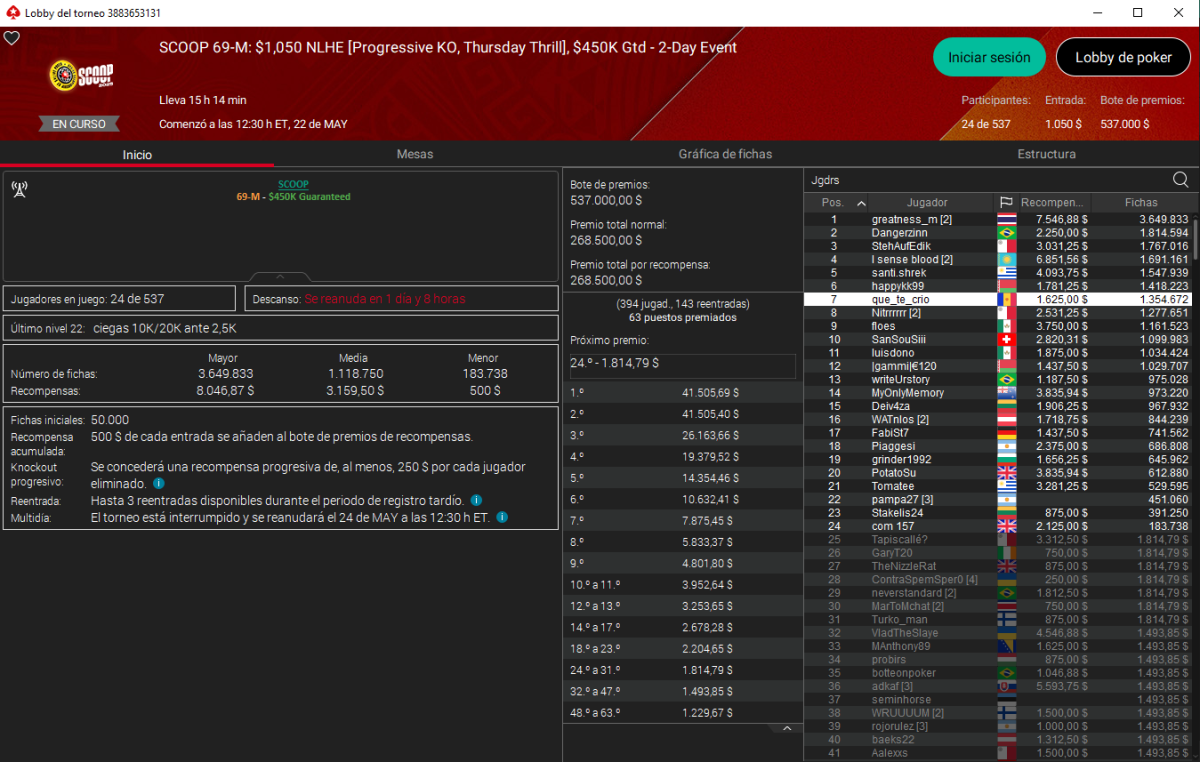Select player greatness_m [2]
The height and width of the screenshot is (762, 1200).
pyautogui.click(x=997, y=219)
